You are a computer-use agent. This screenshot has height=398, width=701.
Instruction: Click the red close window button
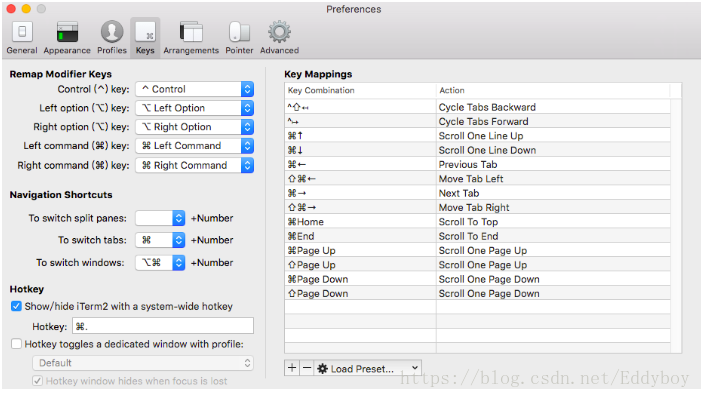click(11, 9)
